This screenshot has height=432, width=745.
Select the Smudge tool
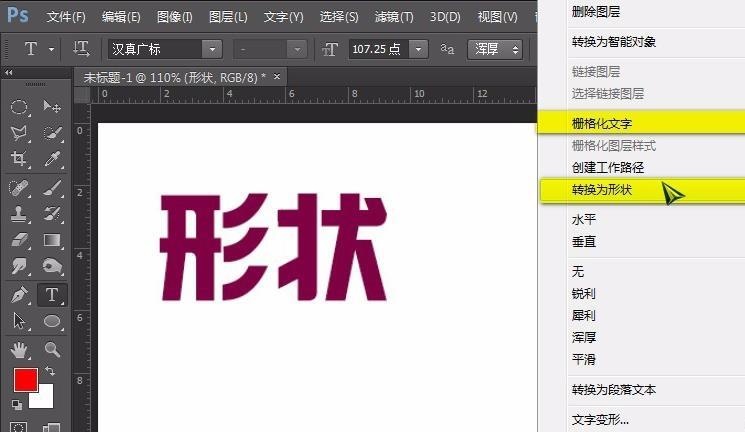point(19,266)
